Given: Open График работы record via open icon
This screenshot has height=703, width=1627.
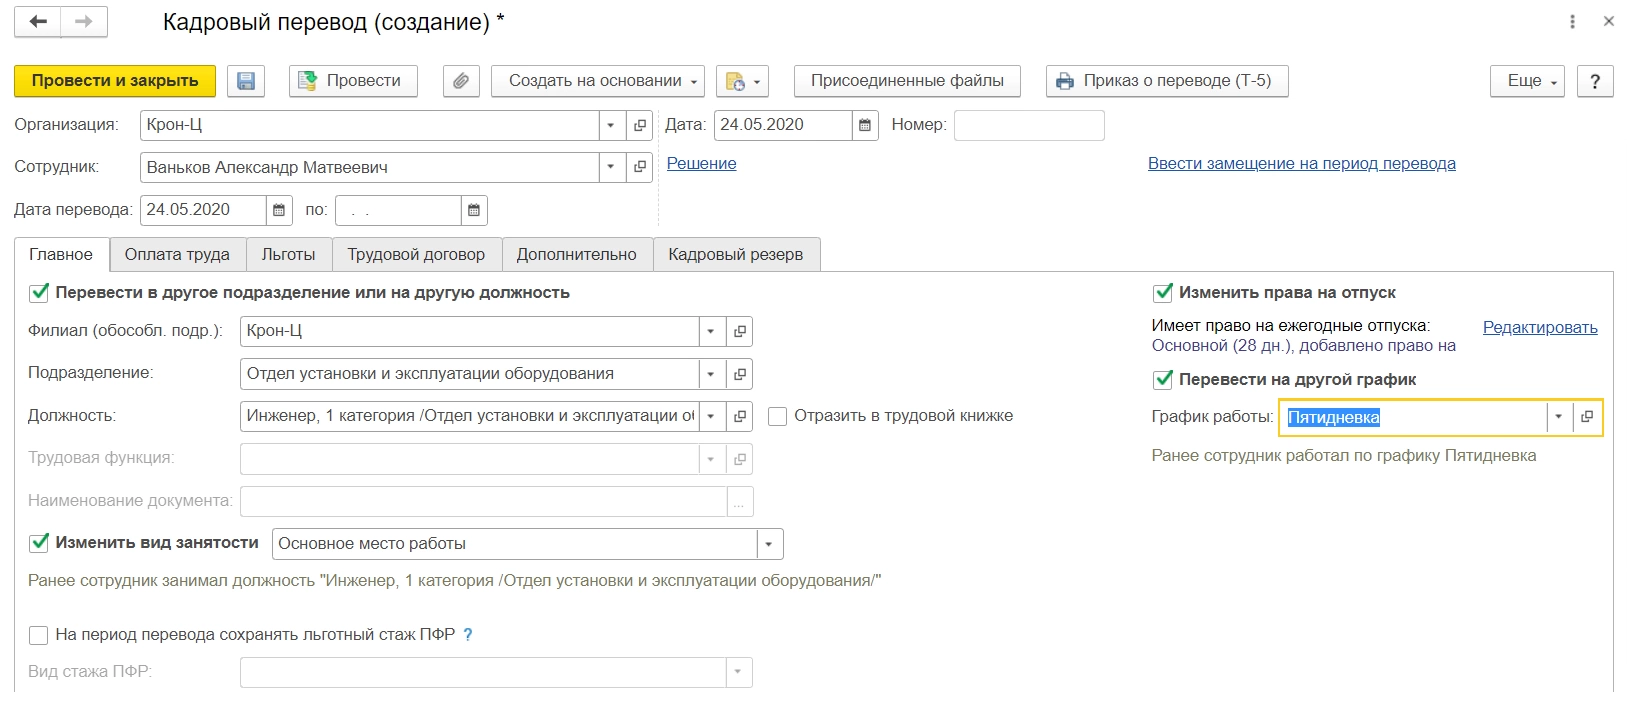Looking at the screenshot, I should coord(1587,417).
